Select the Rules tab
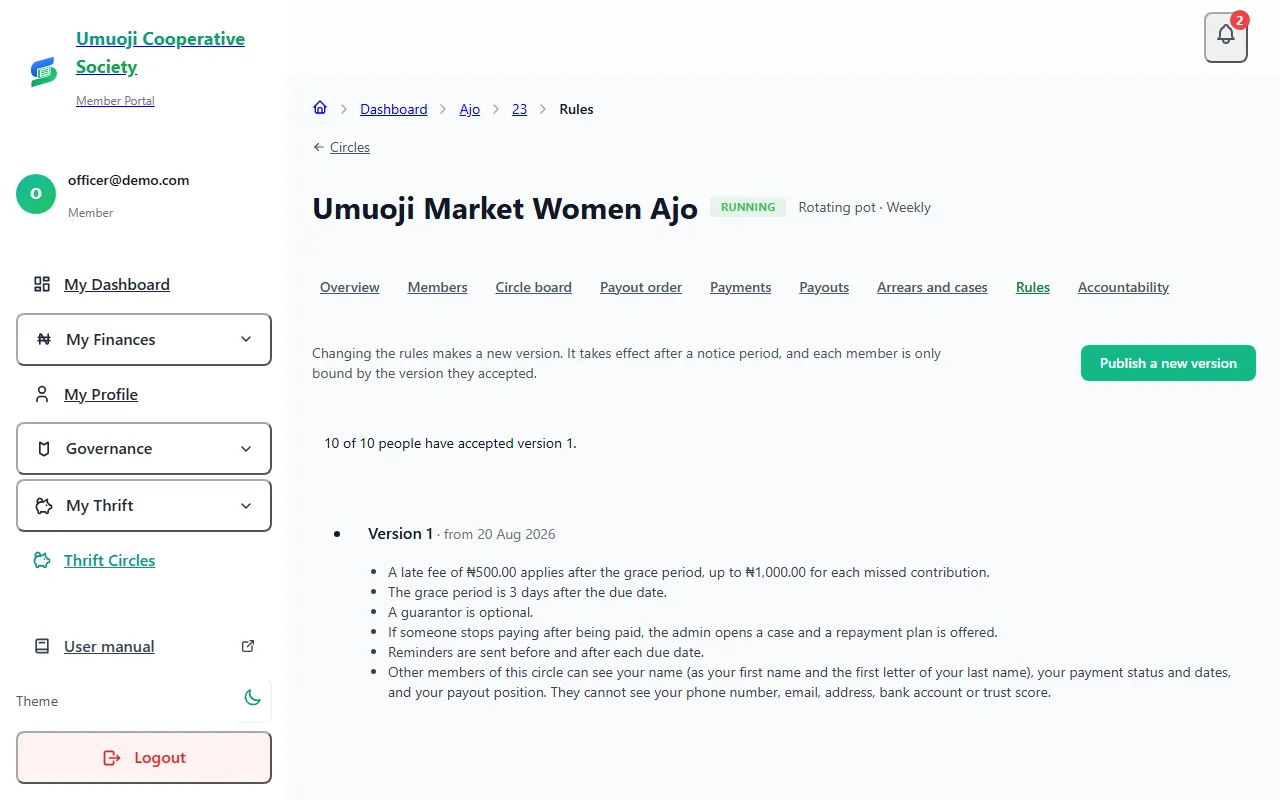1280x800 pixels. (1033, 287)
